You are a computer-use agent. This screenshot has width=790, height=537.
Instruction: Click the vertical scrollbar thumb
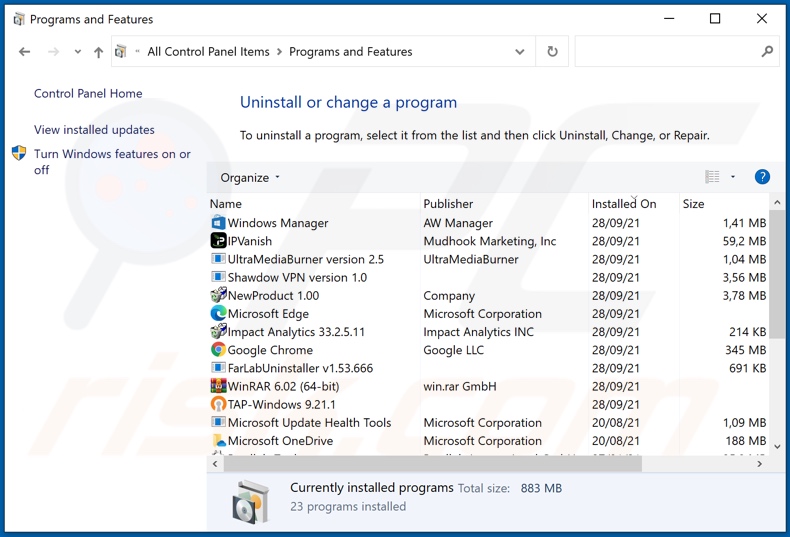click(777, 275)
